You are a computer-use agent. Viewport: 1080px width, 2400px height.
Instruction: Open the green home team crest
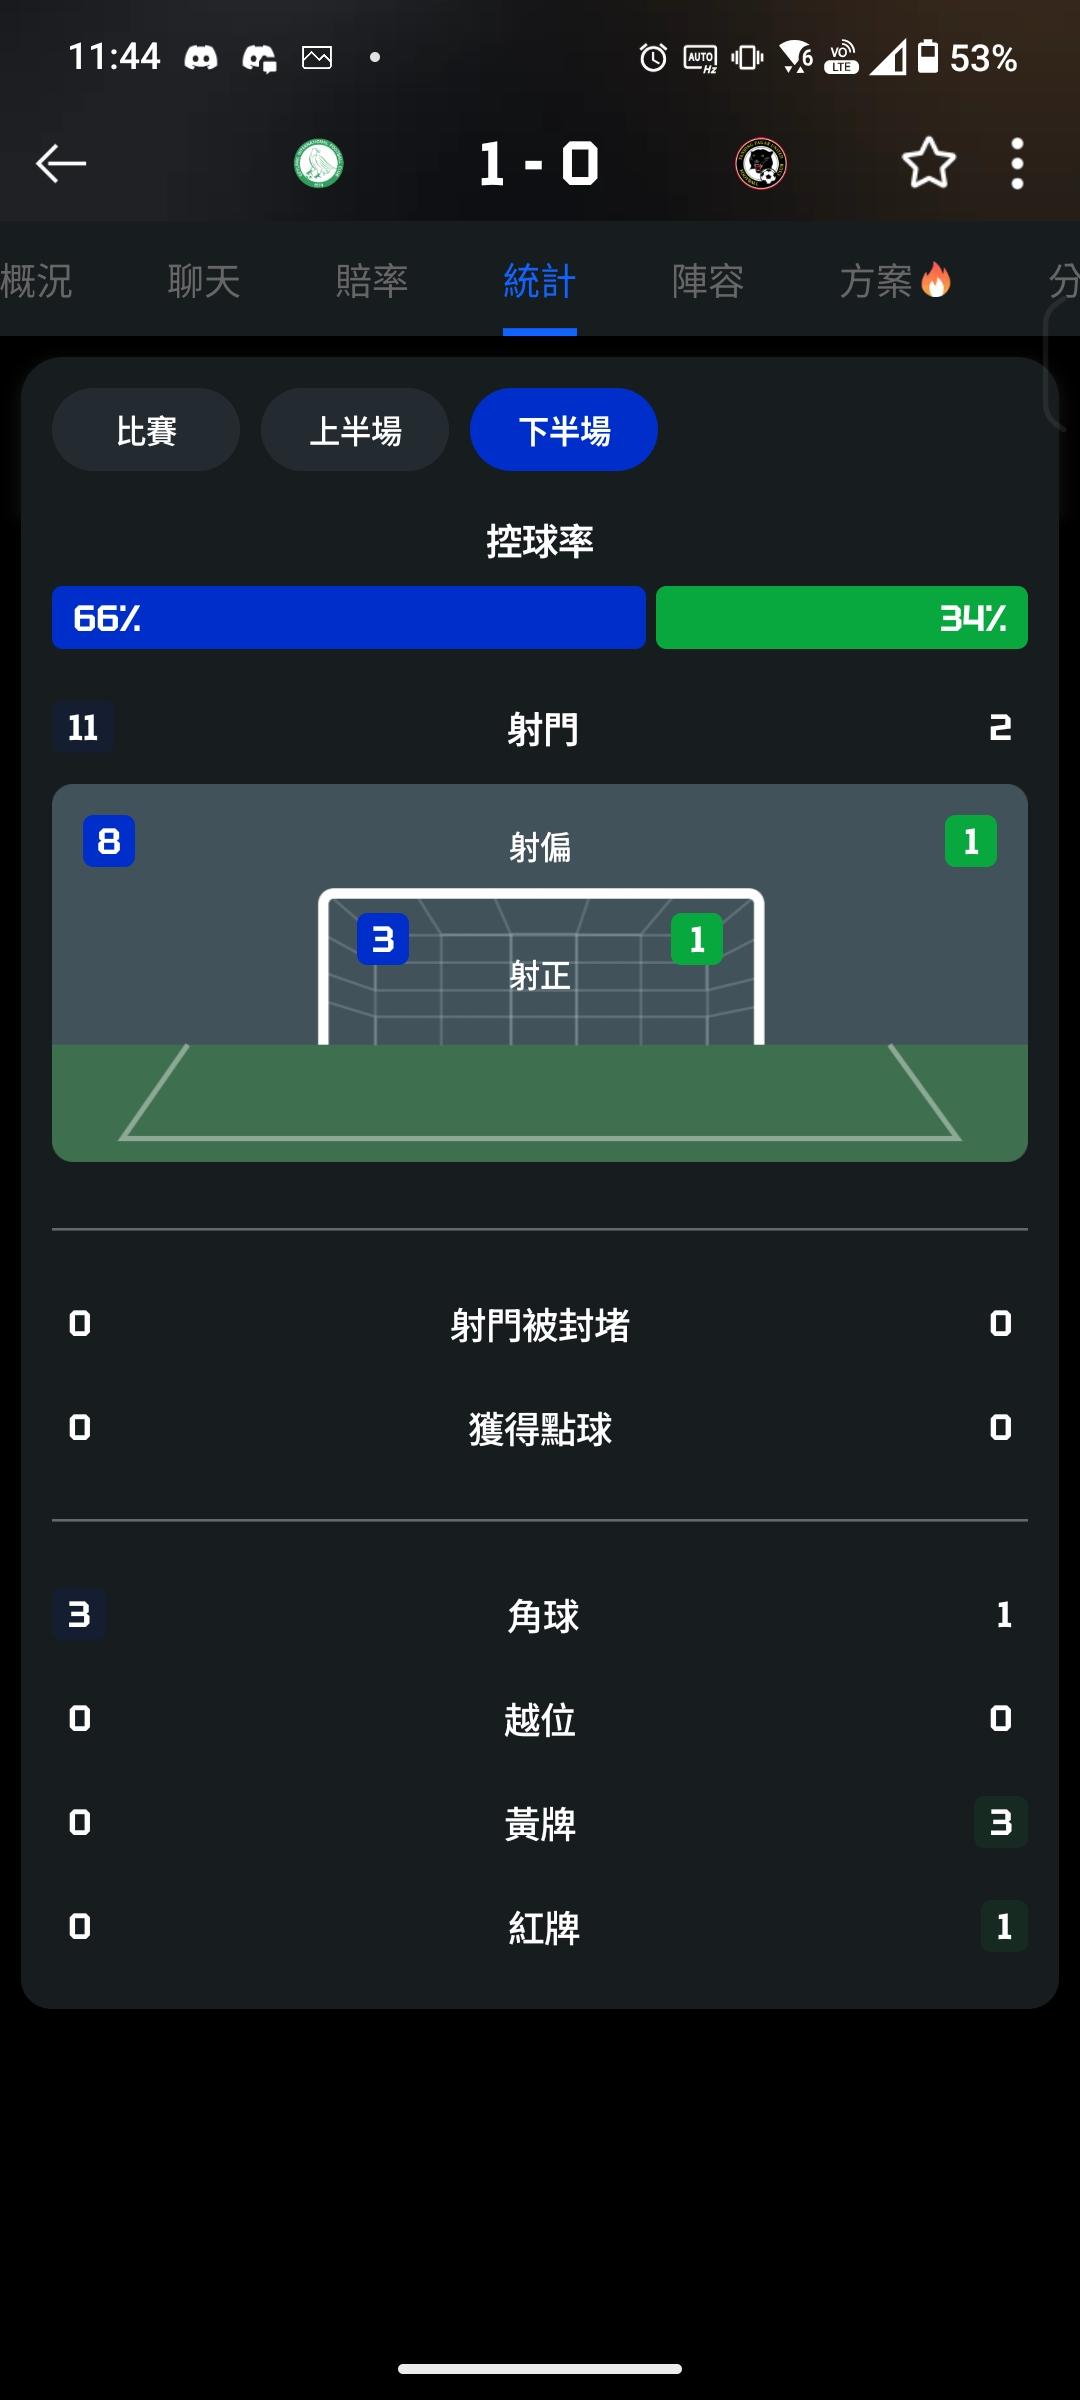319,164
